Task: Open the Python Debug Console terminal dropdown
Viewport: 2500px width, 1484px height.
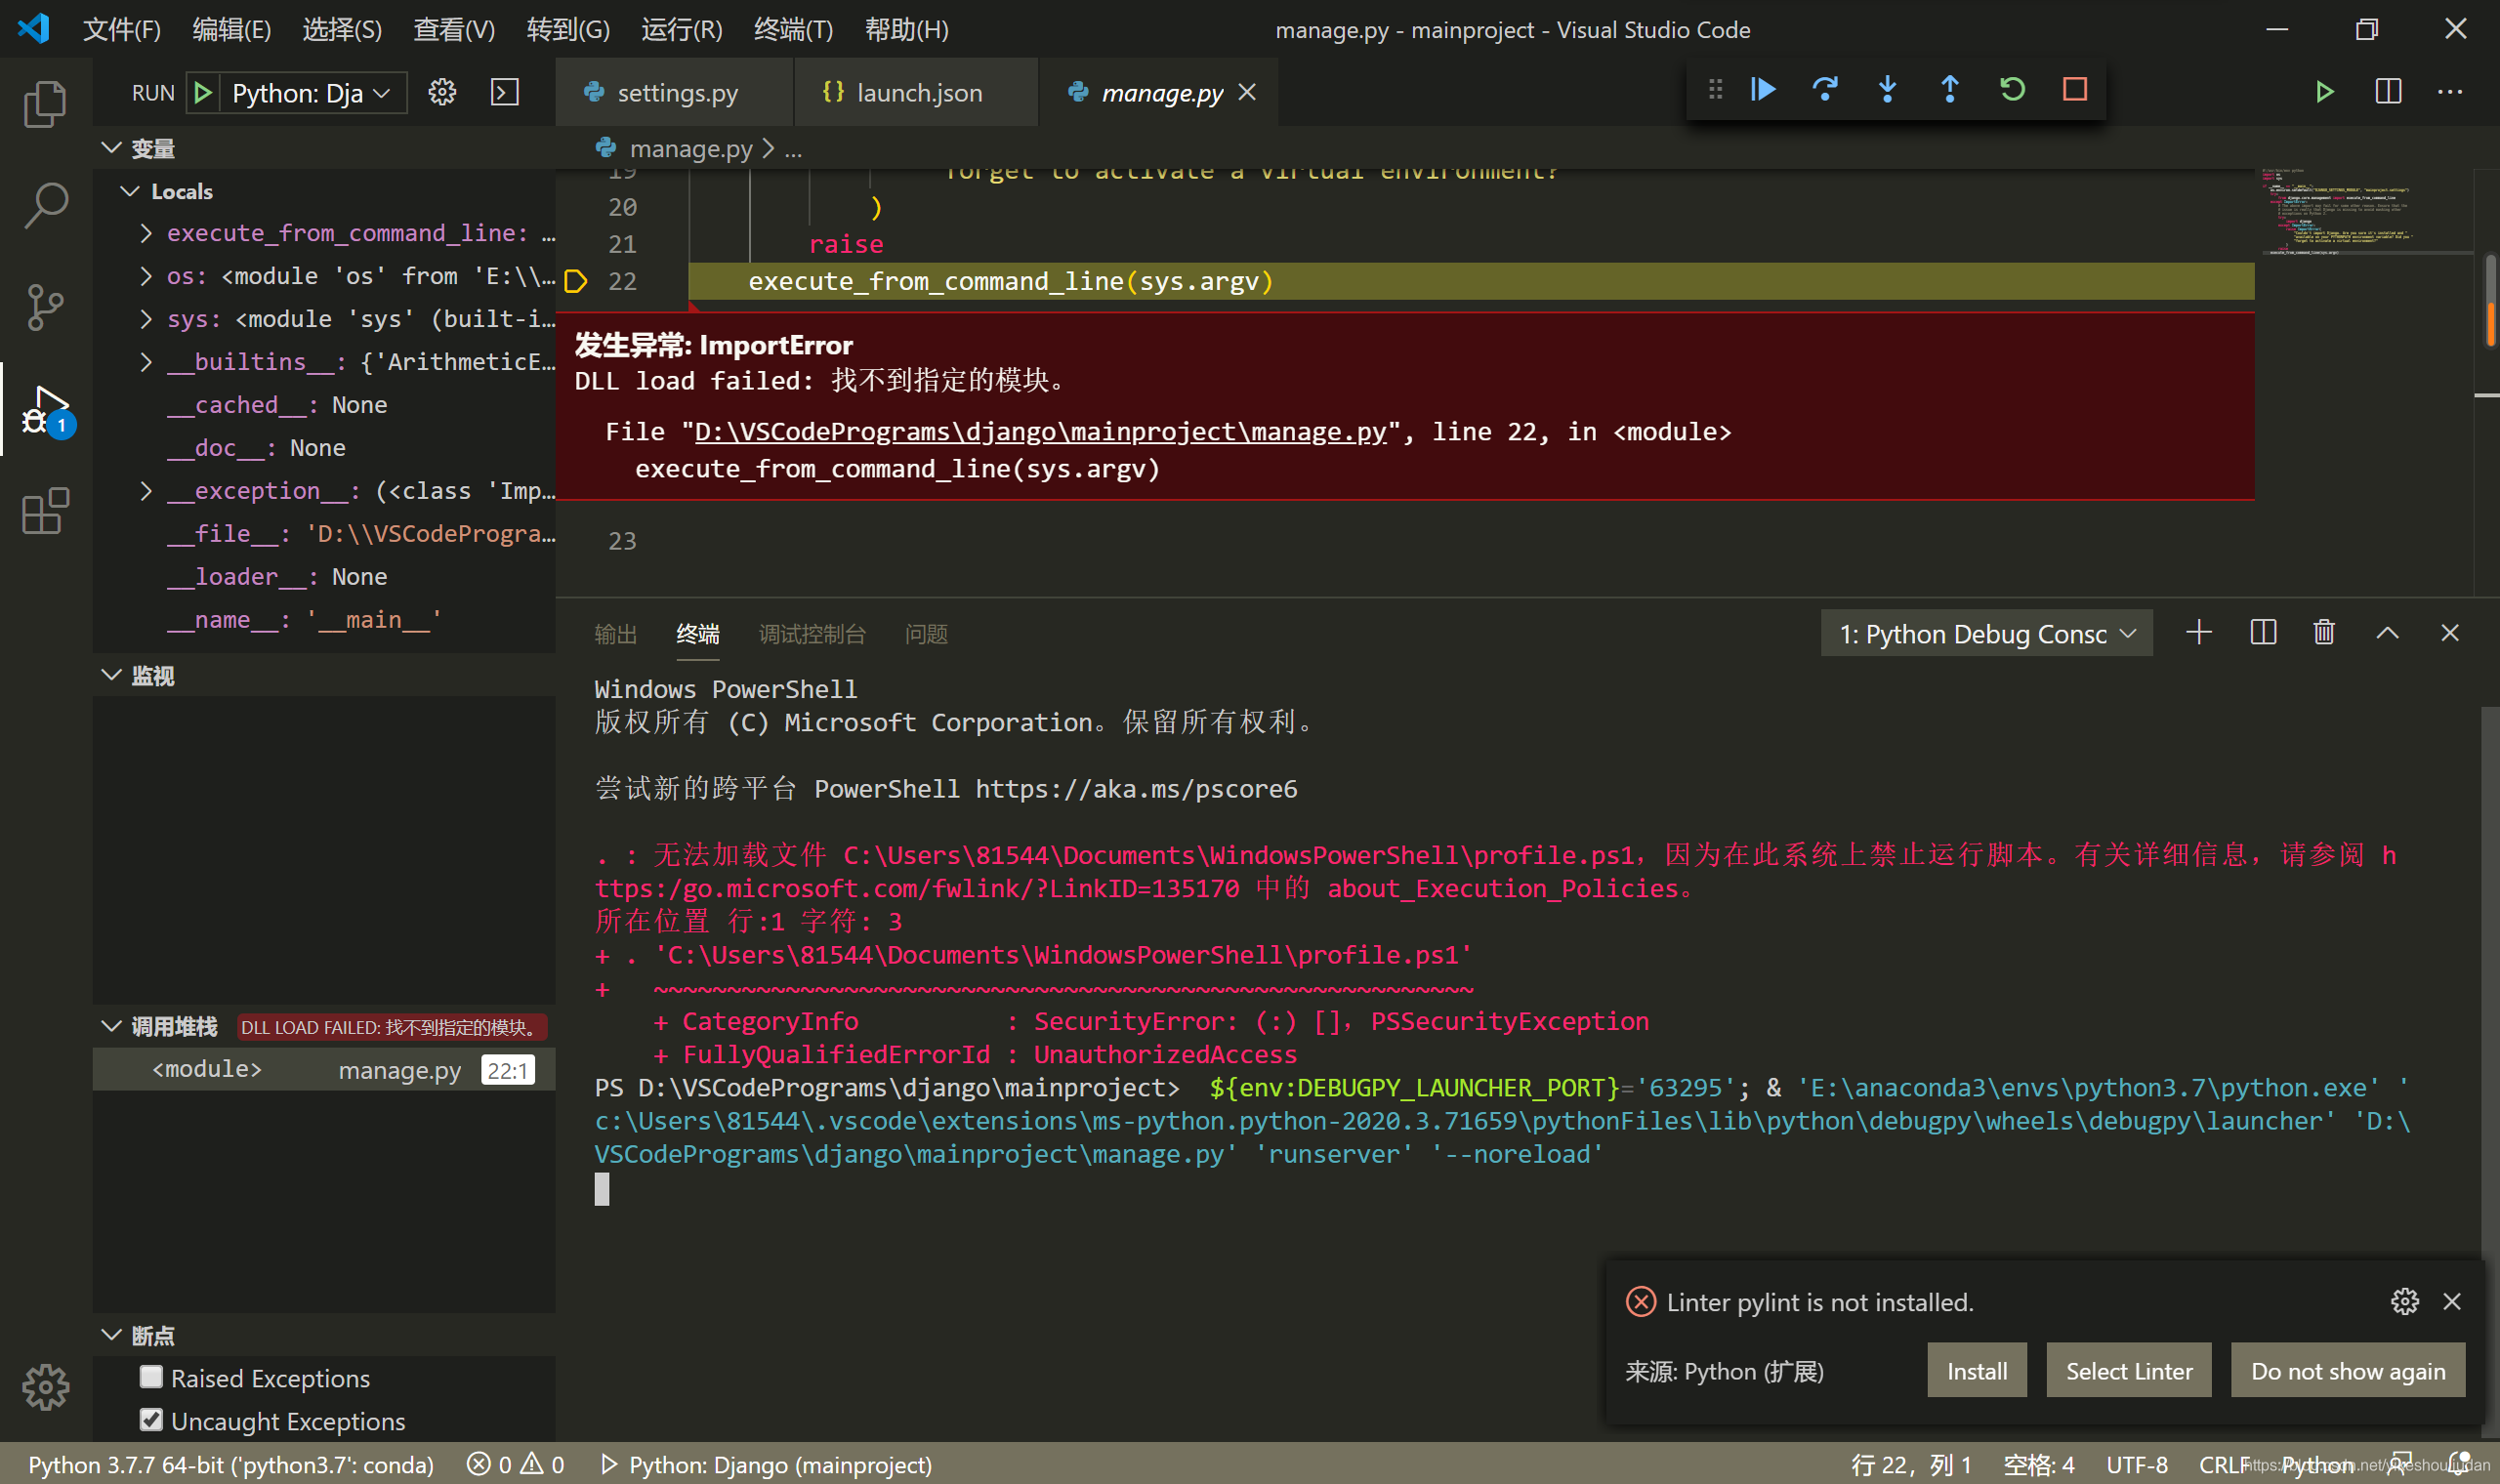Action: pos(1986,634)
